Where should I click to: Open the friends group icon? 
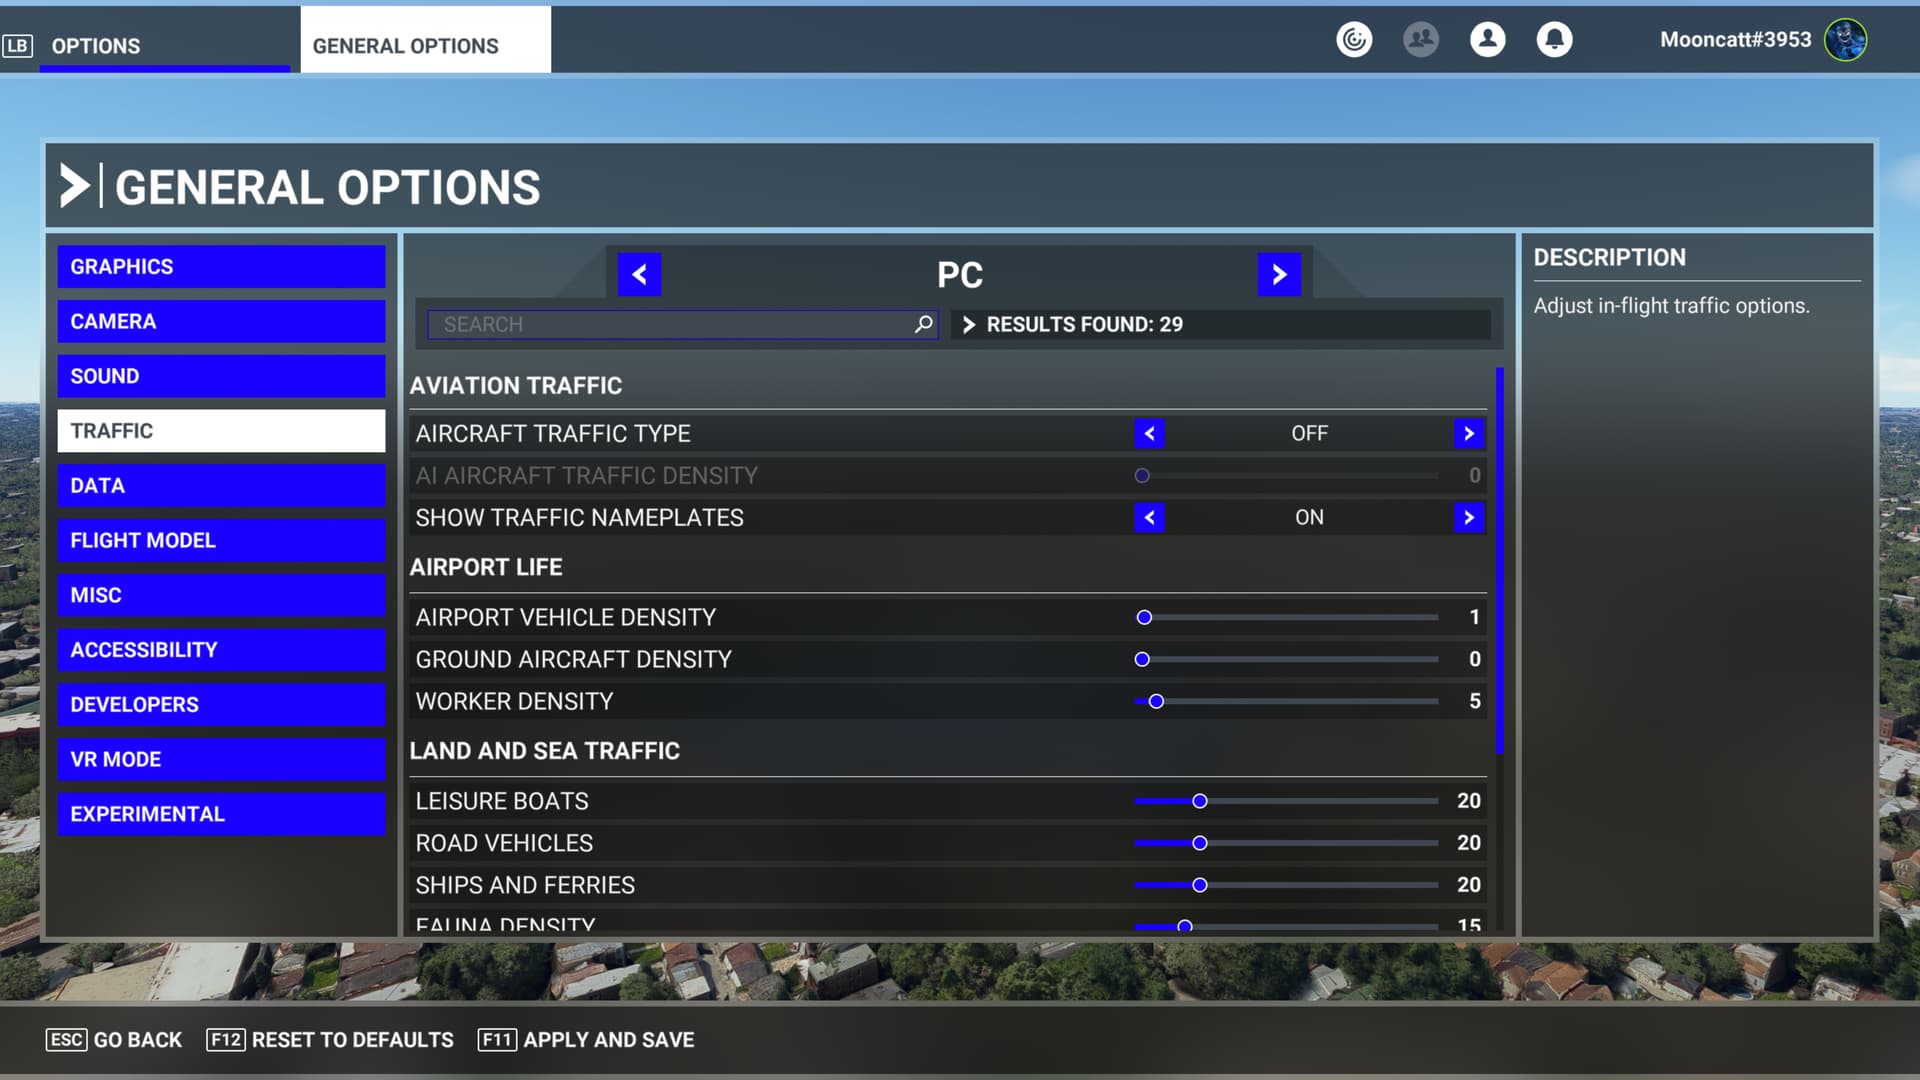1420,40
